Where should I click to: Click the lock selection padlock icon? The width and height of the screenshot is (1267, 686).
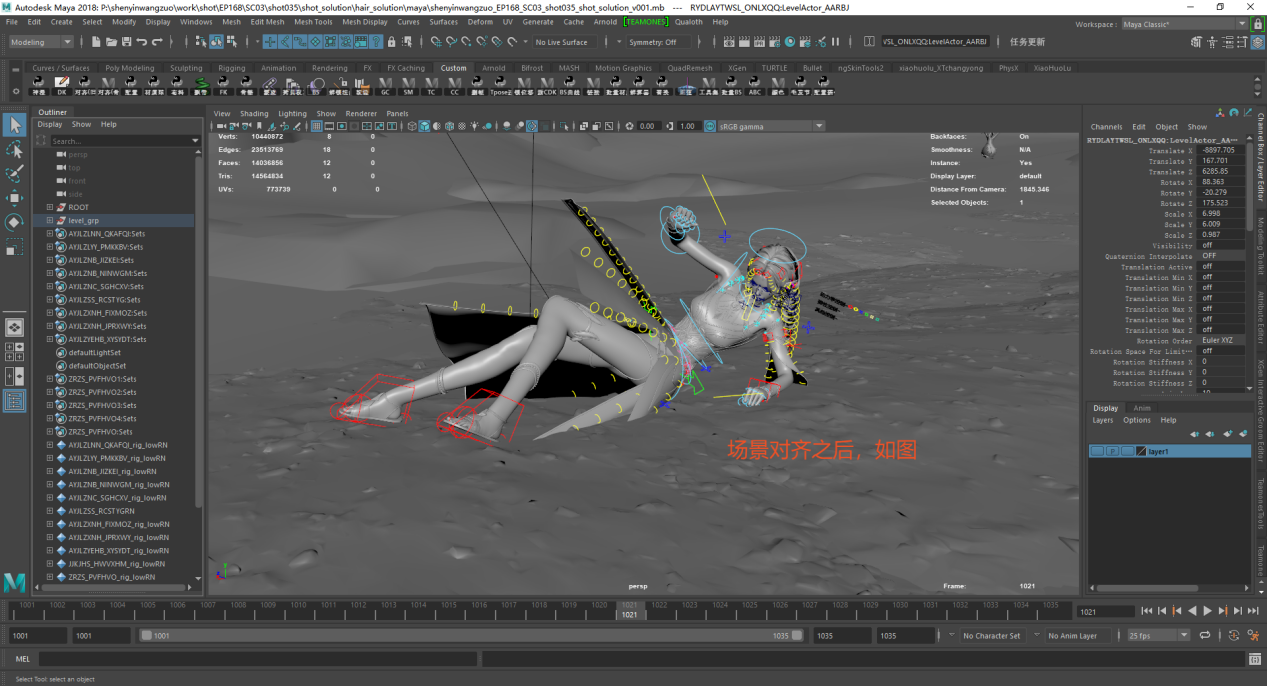[x=391, y=42]
